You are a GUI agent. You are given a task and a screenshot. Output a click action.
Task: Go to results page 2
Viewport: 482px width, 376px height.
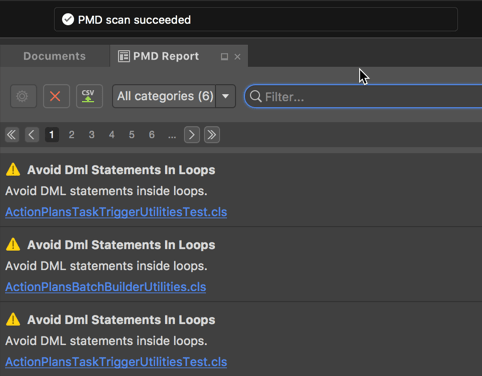click(x=71, y=135)
